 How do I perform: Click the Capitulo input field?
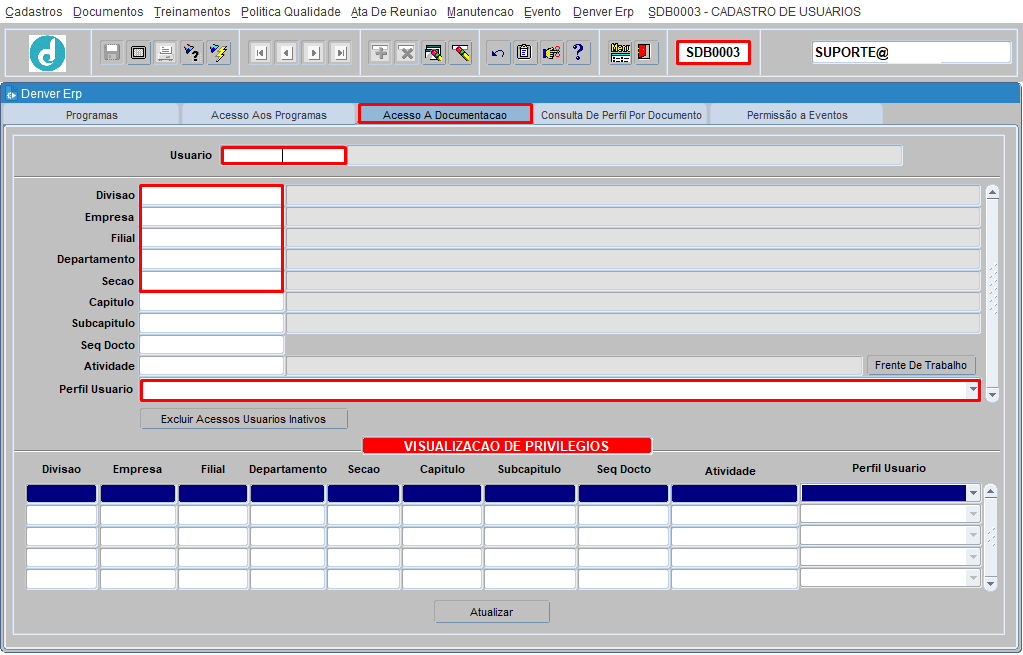pos(211,302)
